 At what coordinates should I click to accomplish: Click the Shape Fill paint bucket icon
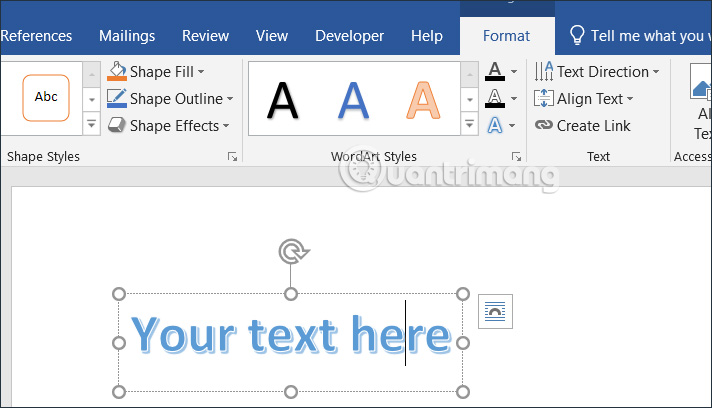click(117, 71)
